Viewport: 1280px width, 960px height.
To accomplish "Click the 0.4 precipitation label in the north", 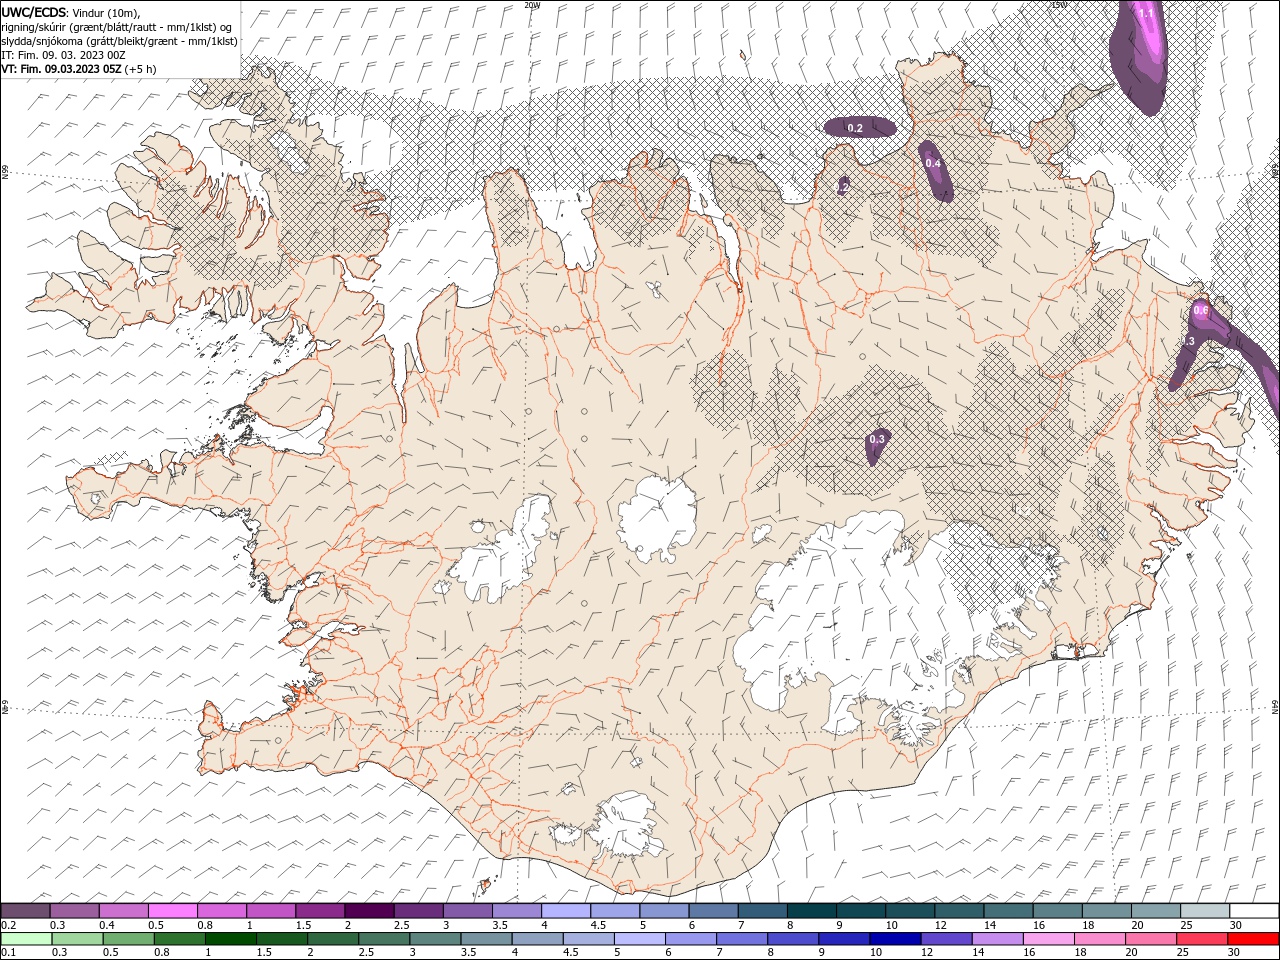I will point(933,163).
